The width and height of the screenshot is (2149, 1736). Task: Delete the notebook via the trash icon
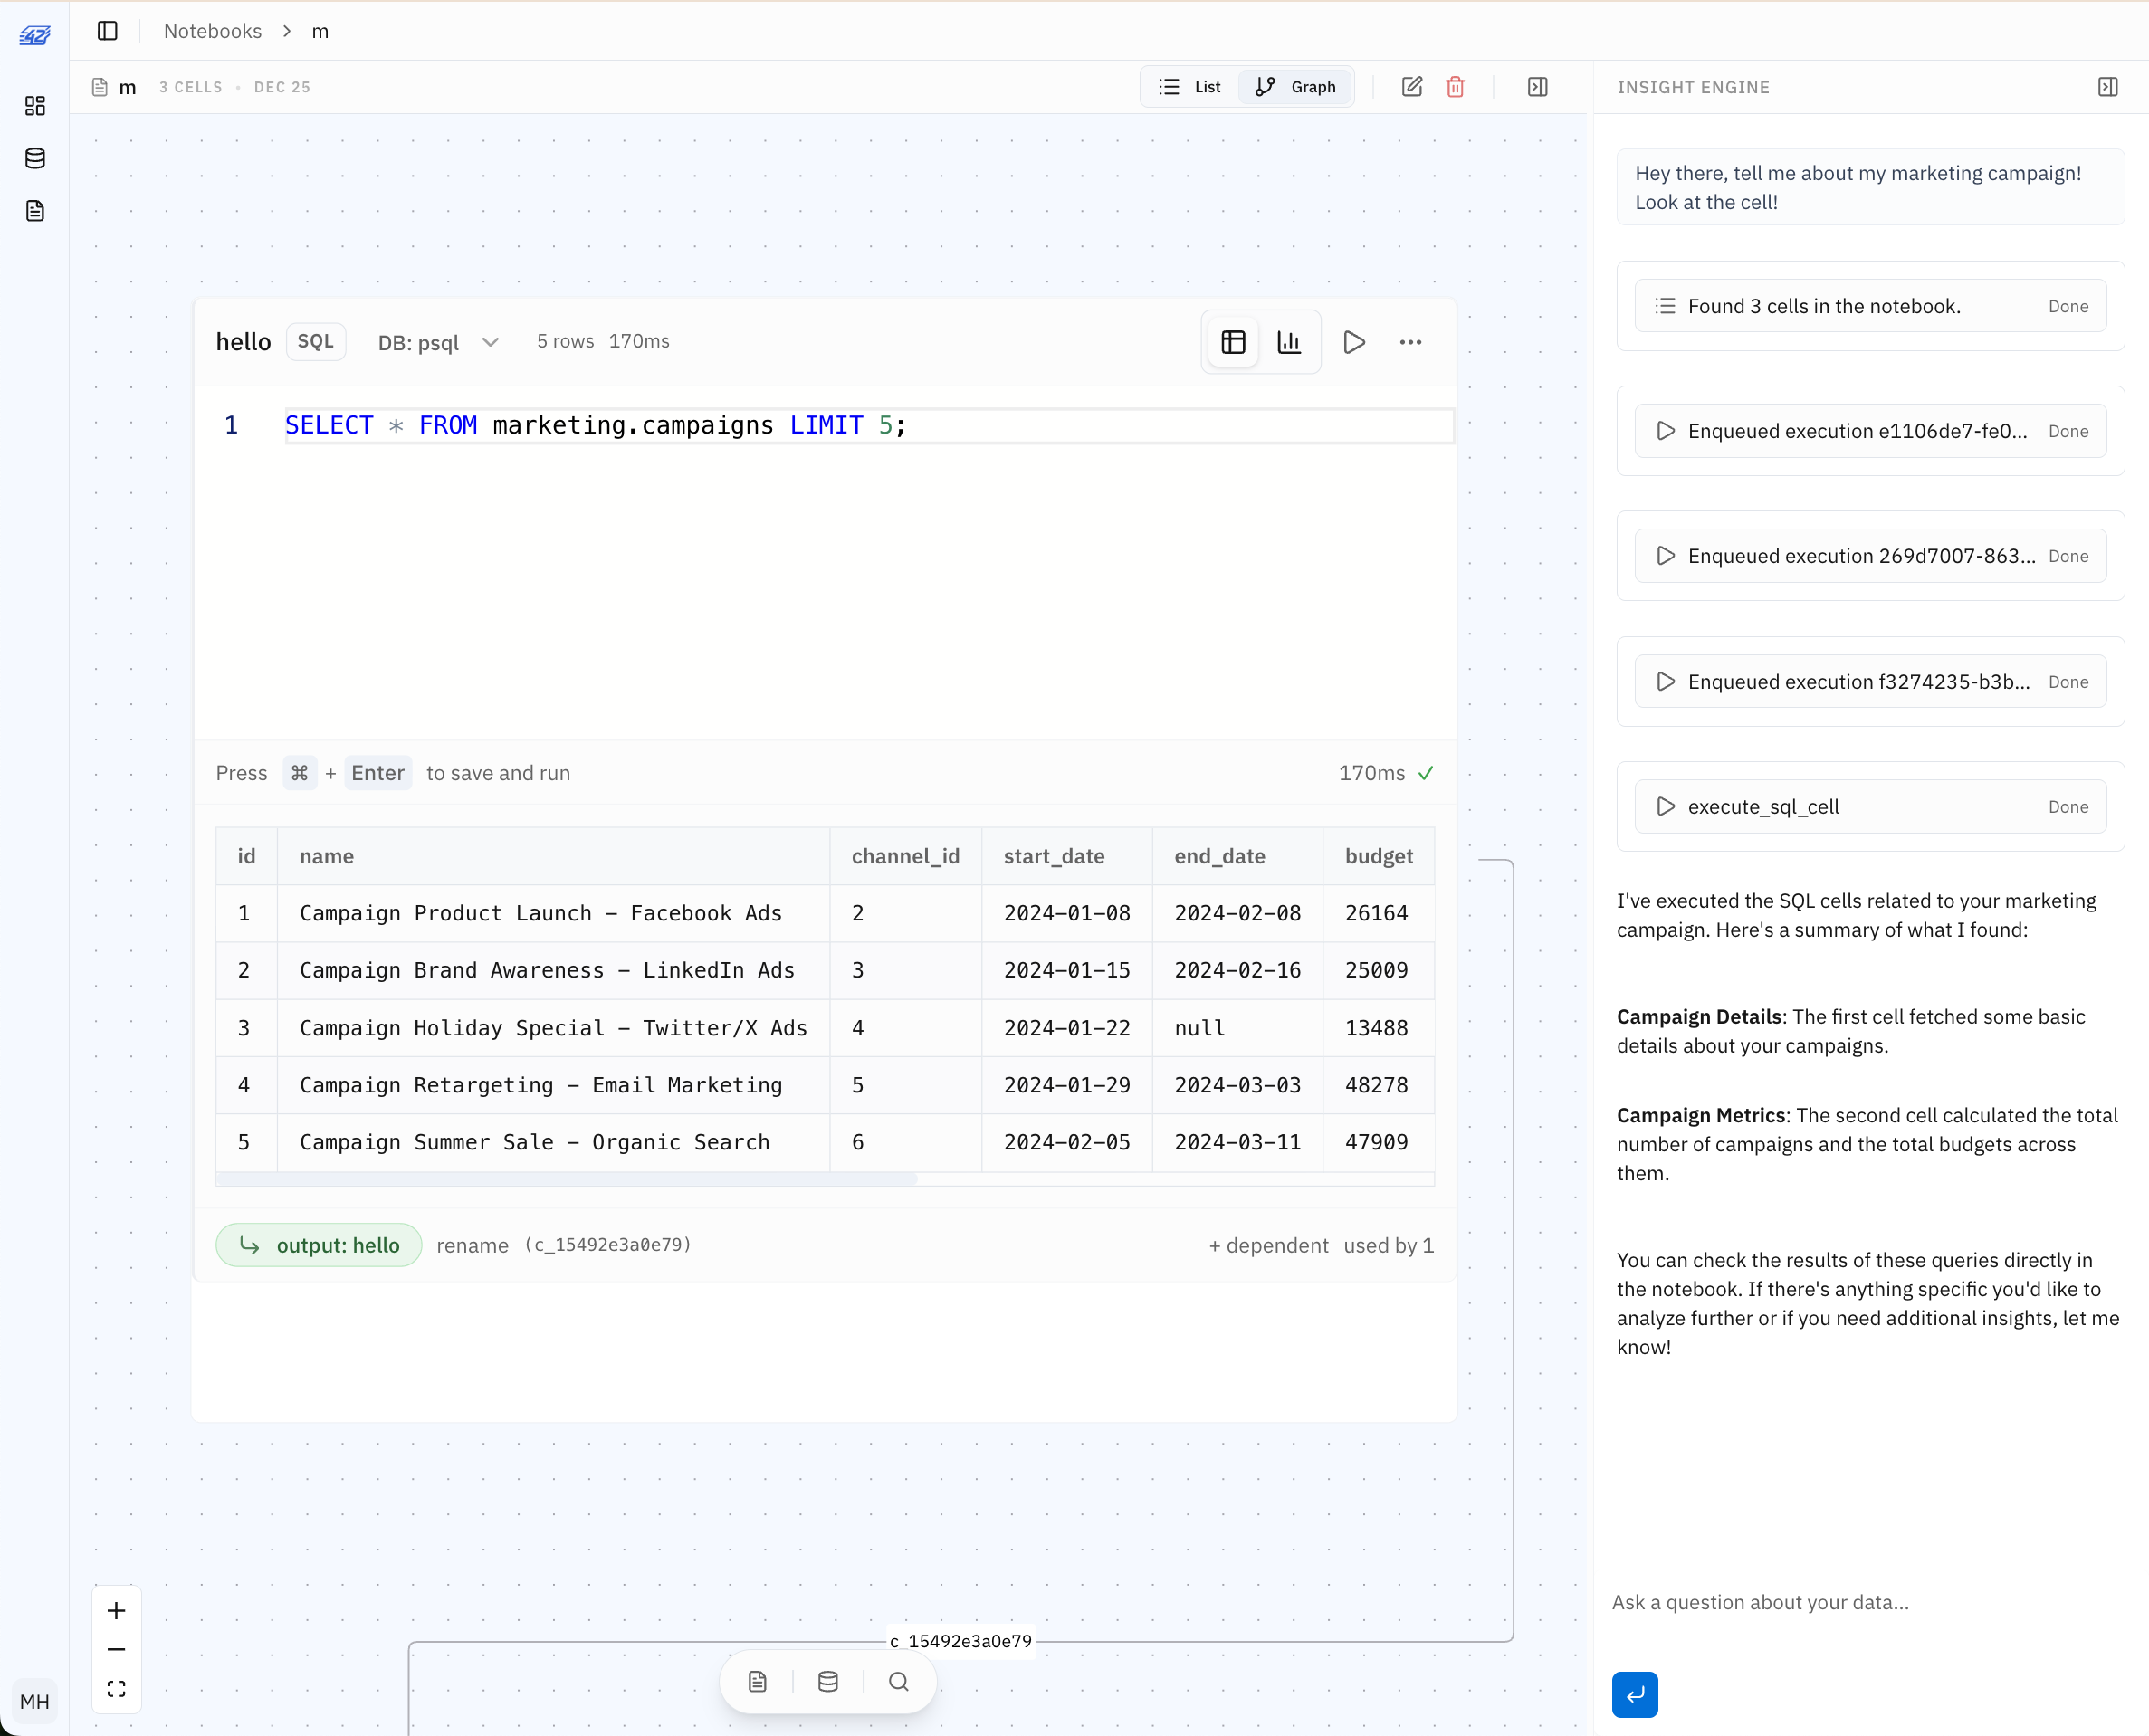click(1455, 87)
